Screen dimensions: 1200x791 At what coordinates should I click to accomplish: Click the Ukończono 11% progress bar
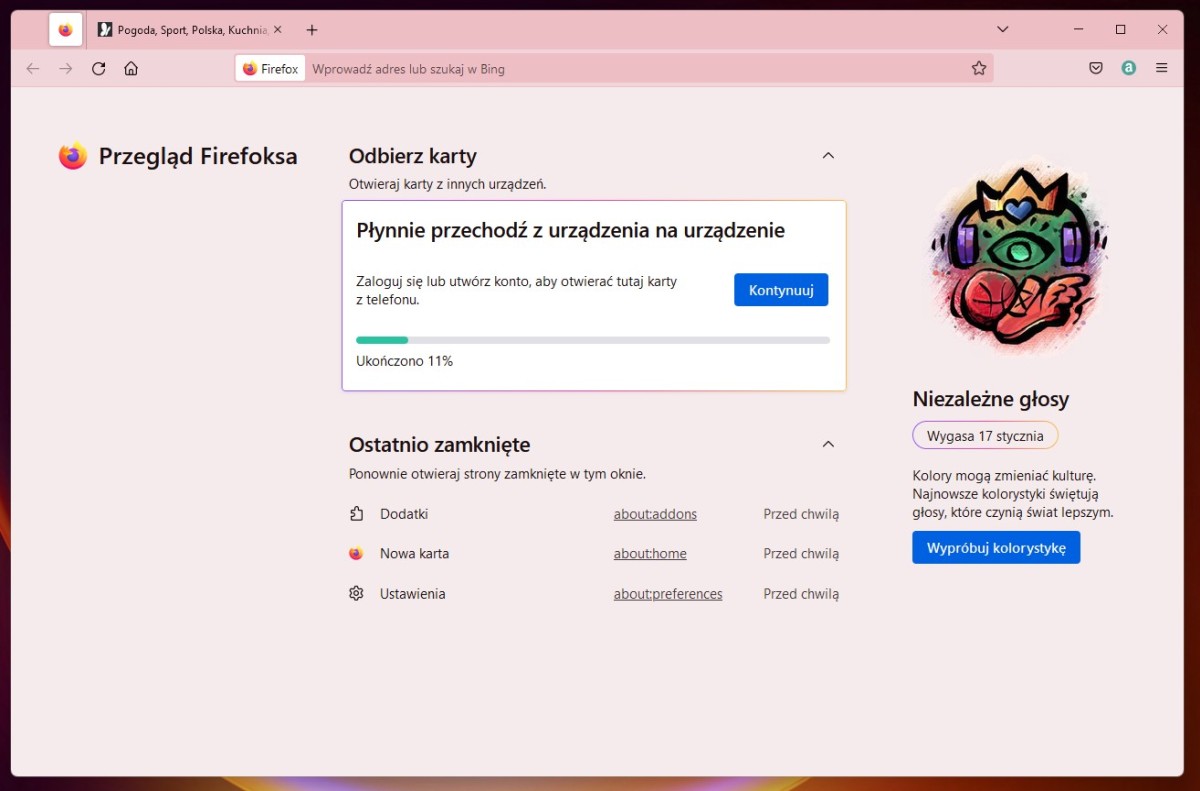[x=592, y=340]
